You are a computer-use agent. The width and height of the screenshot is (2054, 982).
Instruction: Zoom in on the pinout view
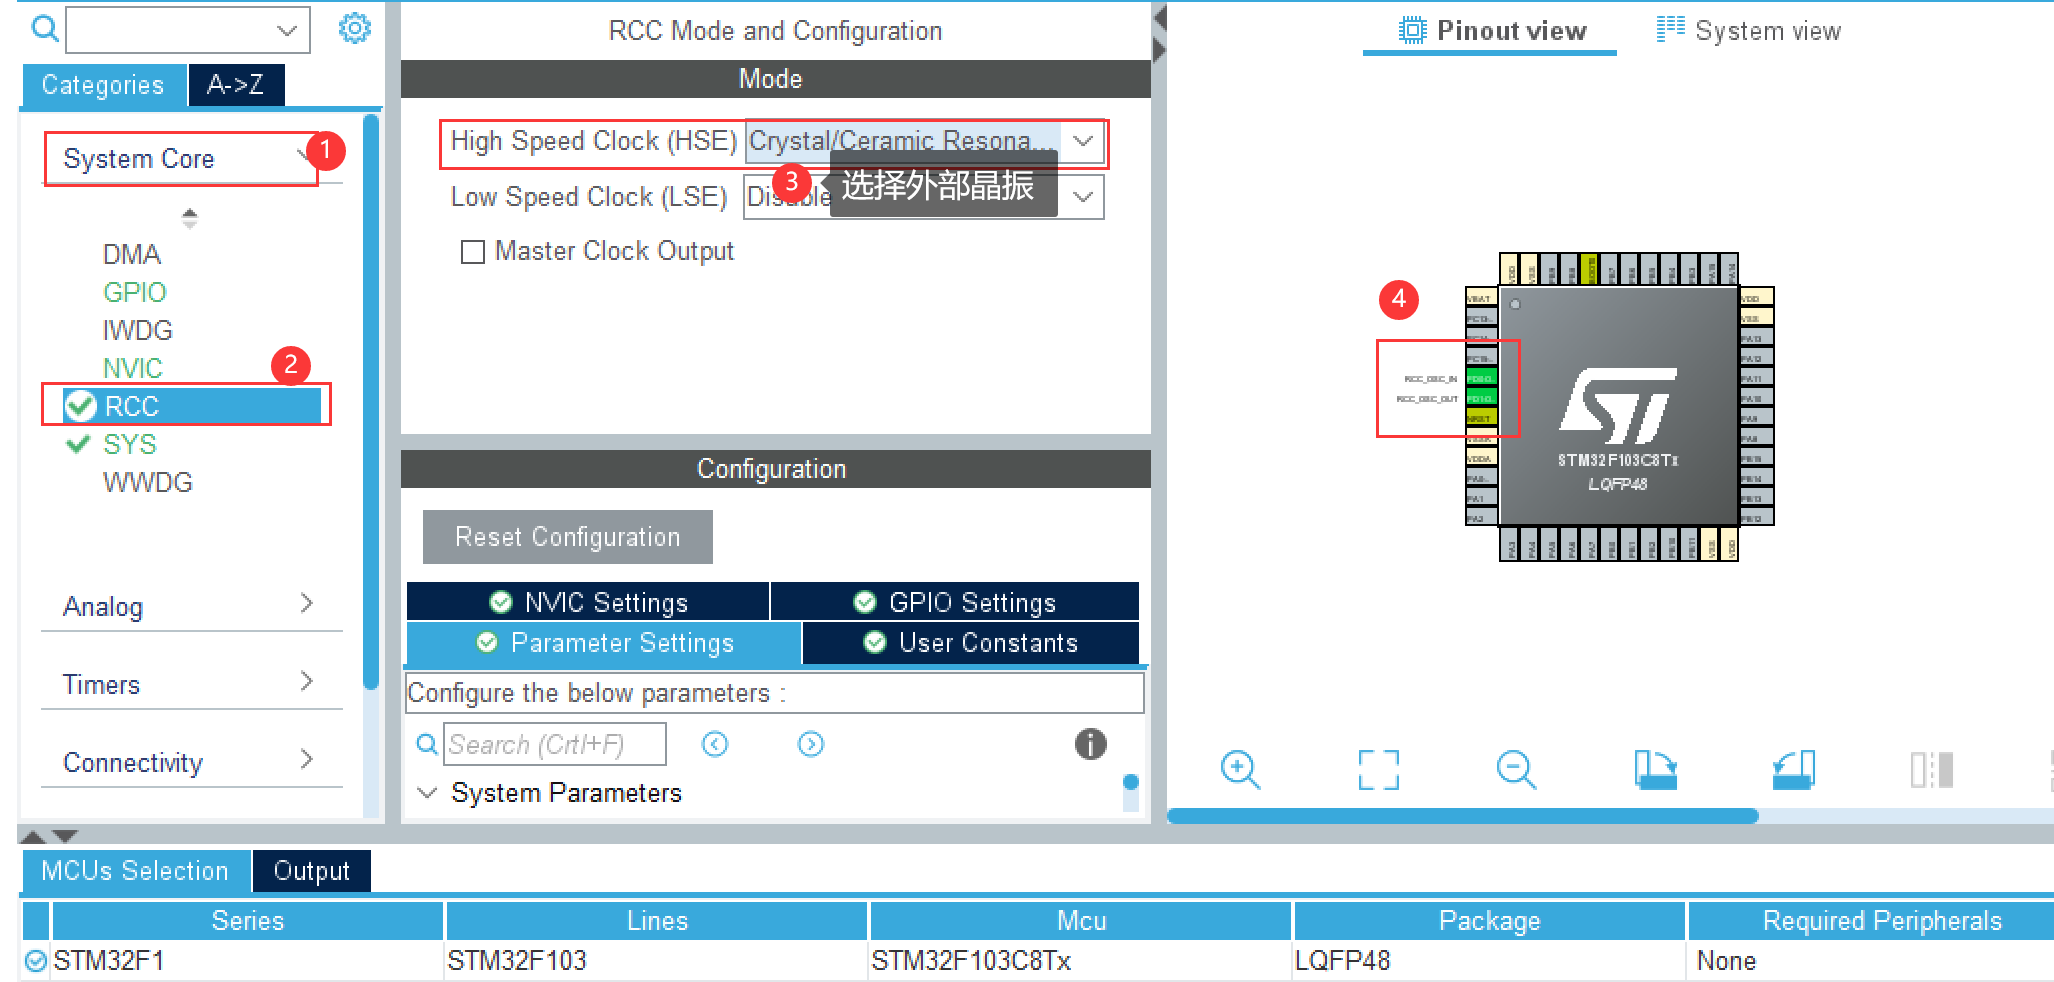point(1240,769)
